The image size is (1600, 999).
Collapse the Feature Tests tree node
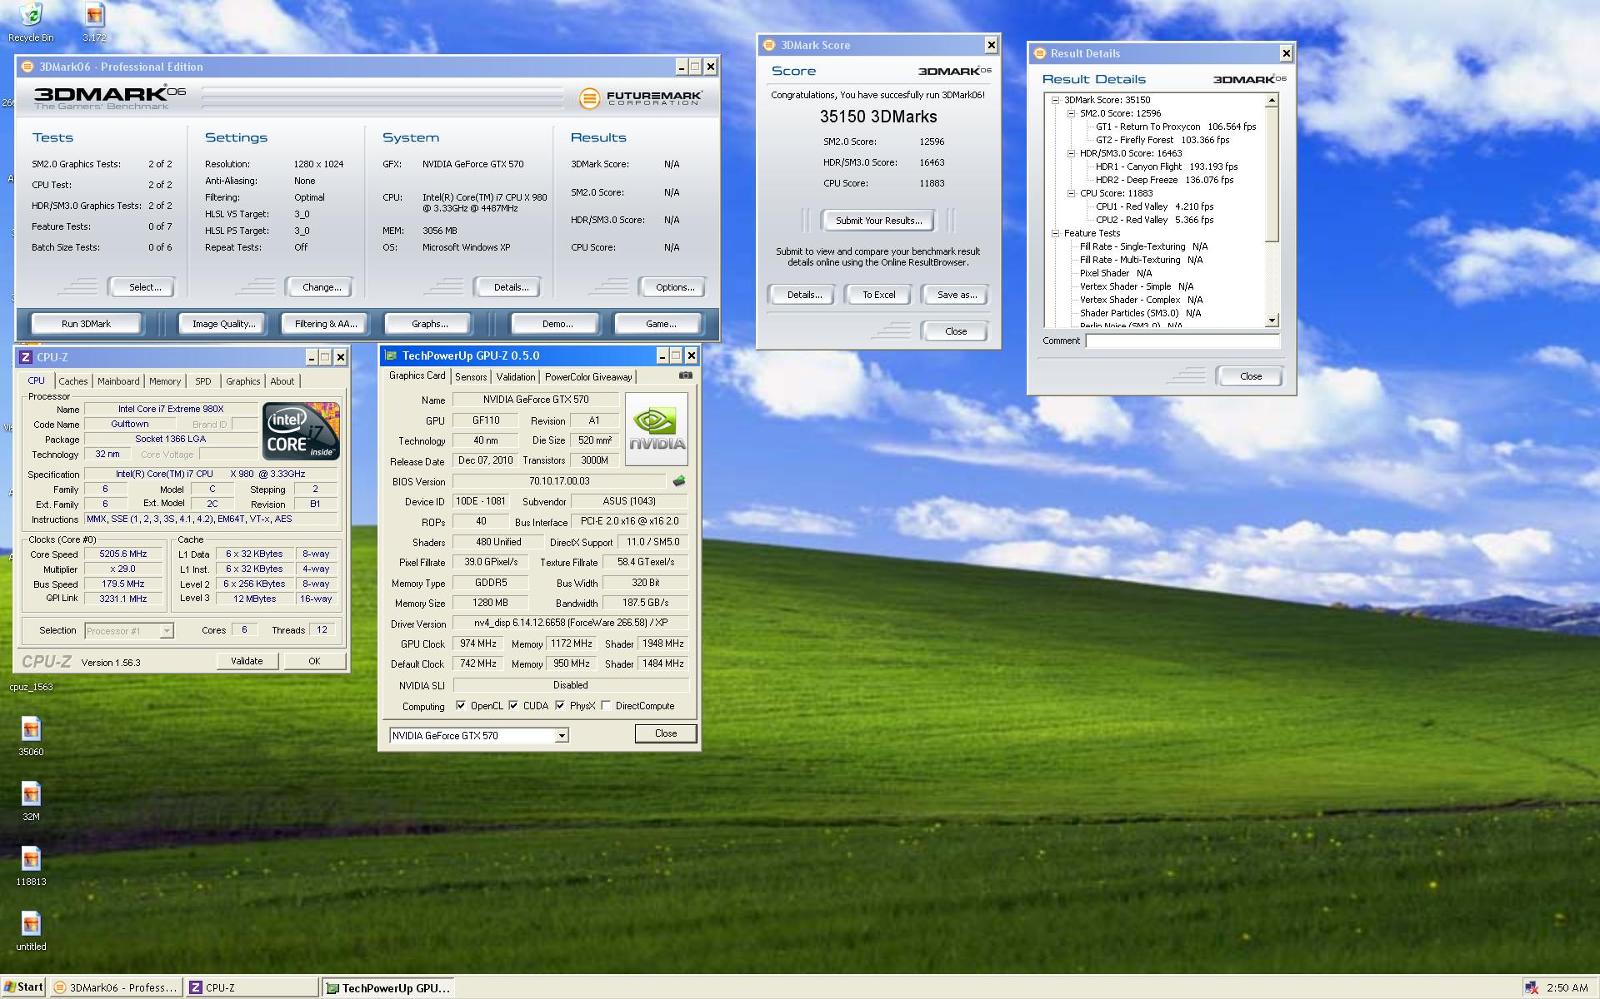pyautogui.click(x=1055, y=233)
